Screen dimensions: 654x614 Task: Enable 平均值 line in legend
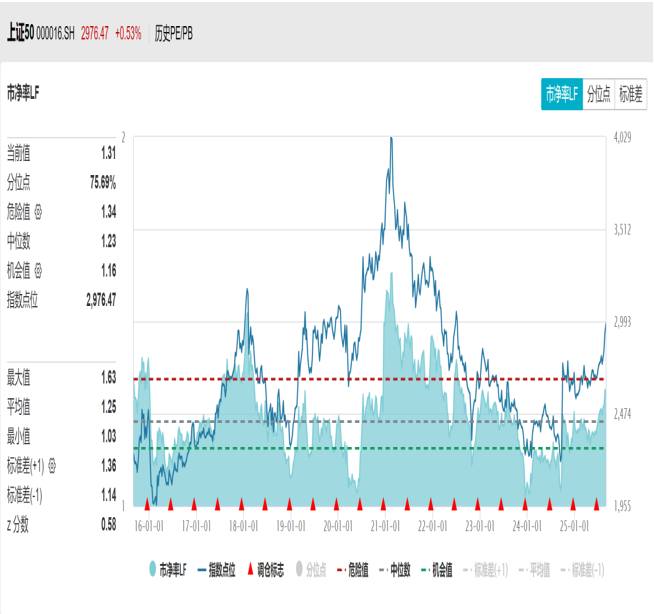[534, 569]
